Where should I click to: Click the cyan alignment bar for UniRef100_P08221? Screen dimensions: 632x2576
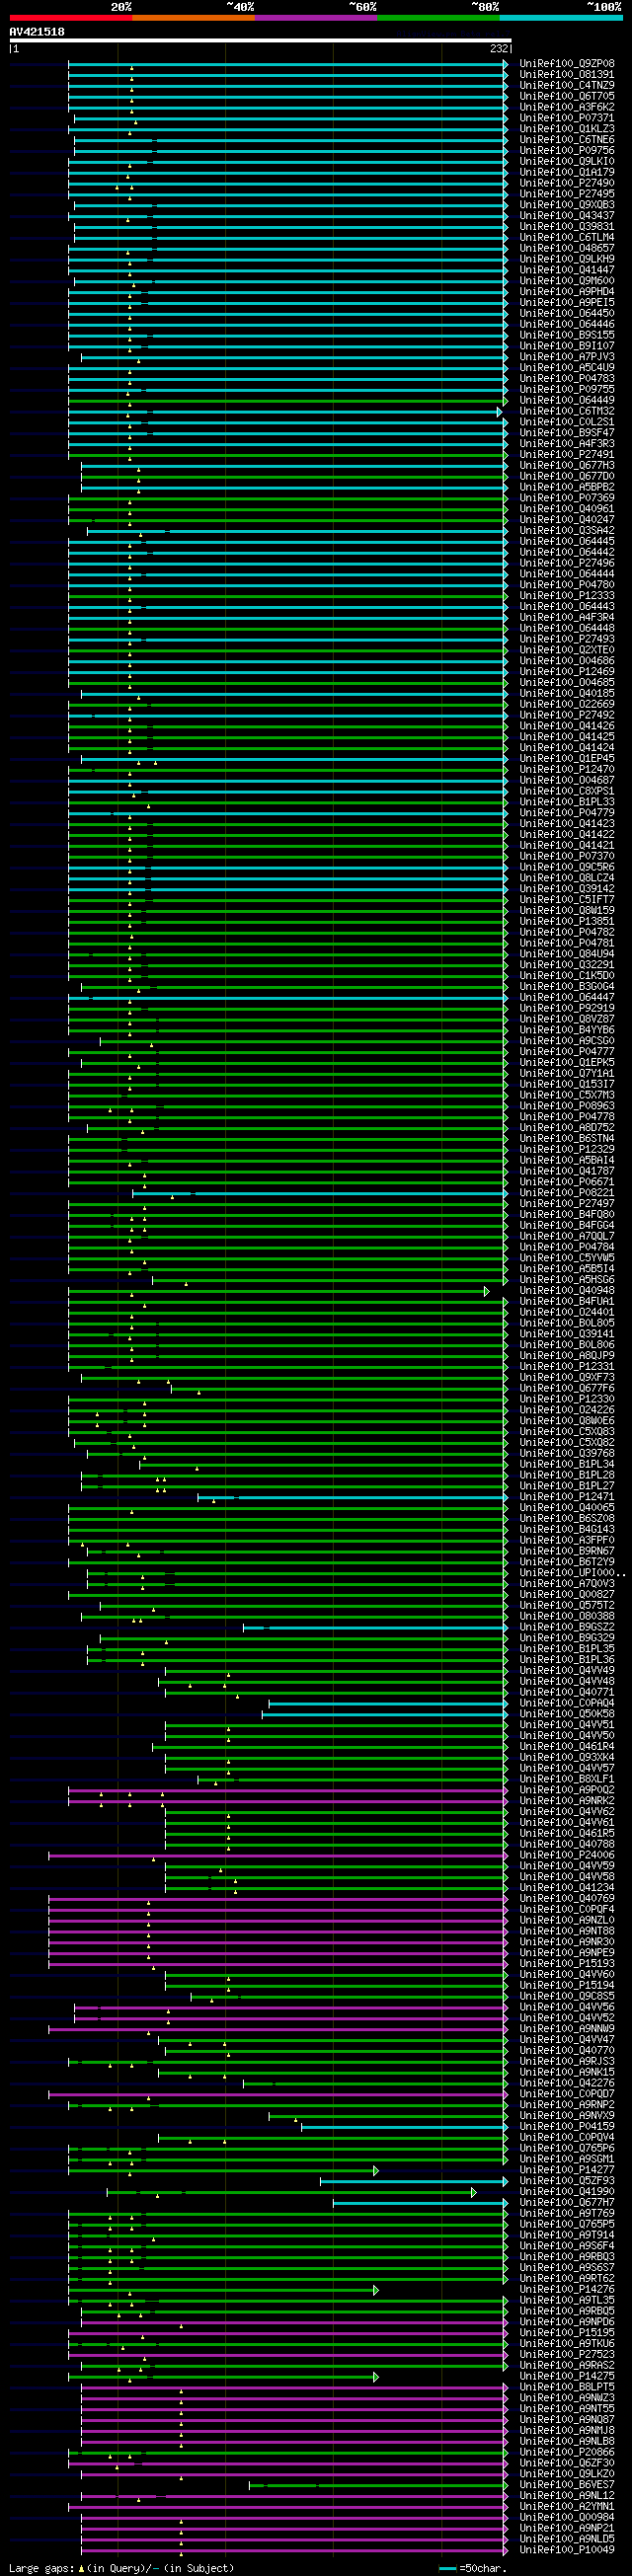(320, 1193)
